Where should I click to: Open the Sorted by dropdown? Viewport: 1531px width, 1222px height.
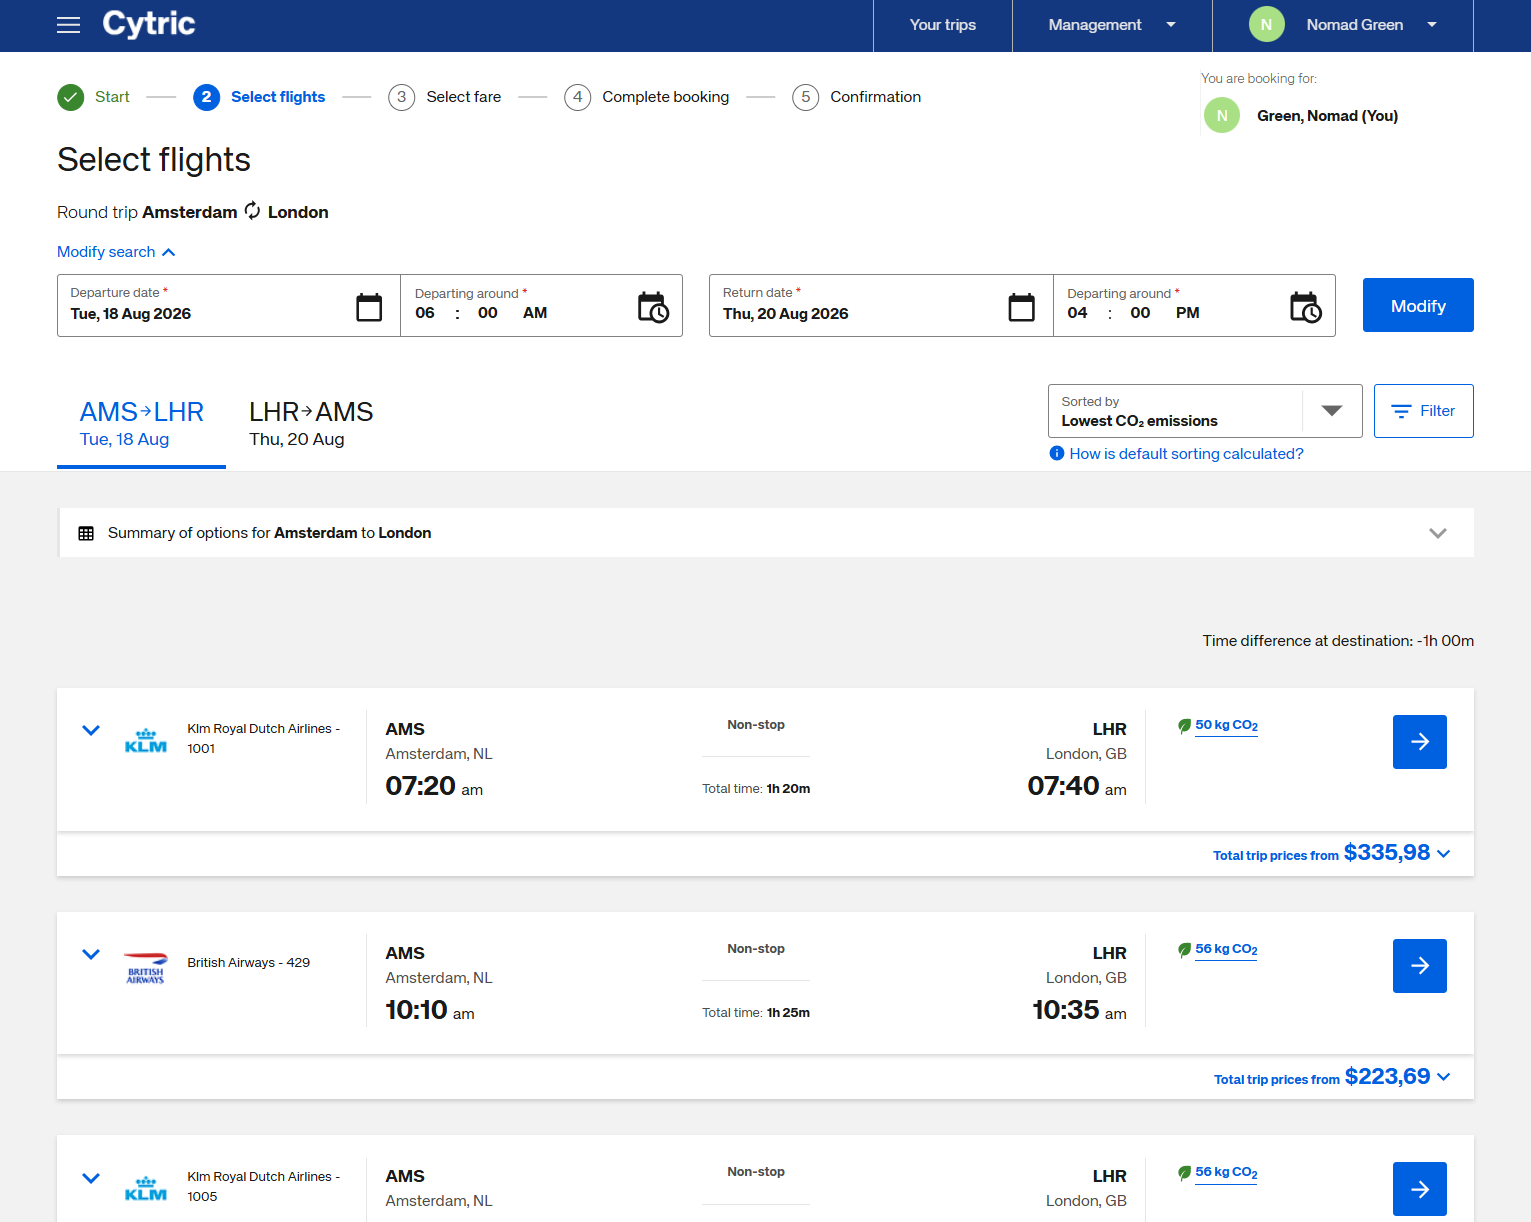pos(1205,411)
